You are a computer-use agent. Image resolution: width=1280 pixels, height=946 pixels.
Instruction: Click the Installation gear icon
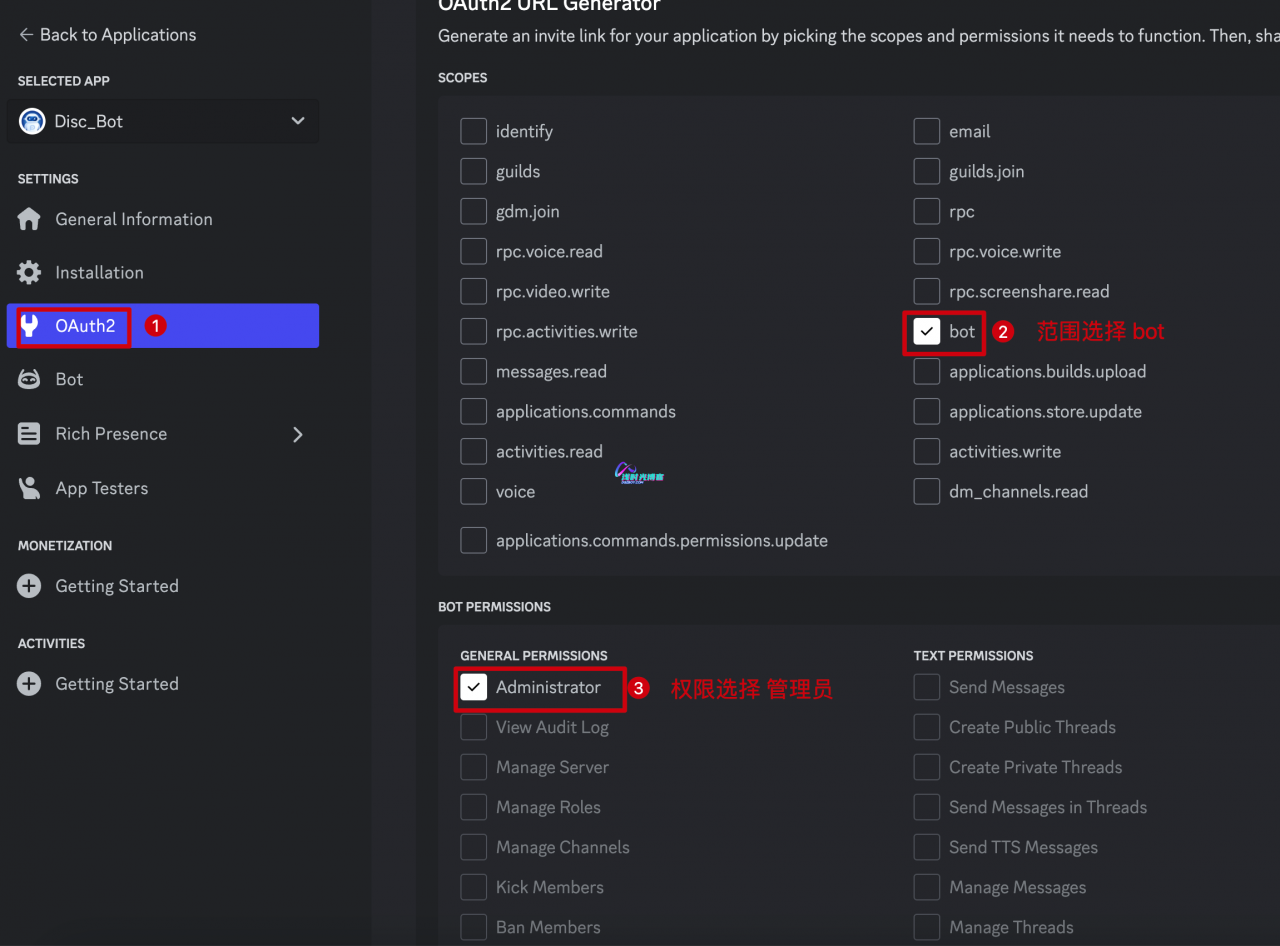[29, 272]
